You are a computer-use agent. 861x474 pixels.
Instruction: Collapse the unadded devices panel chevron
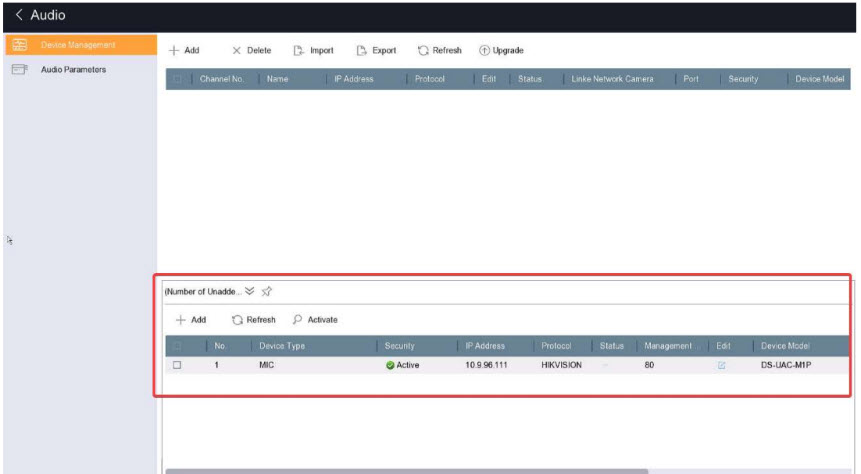[x=249, y=291]
